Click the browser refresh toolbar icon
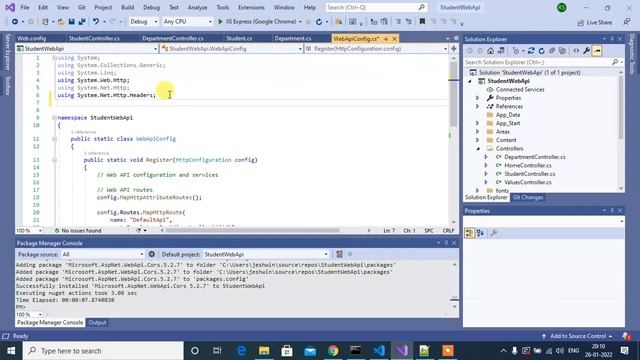This screenshot has height=360, width=640. 319,22
